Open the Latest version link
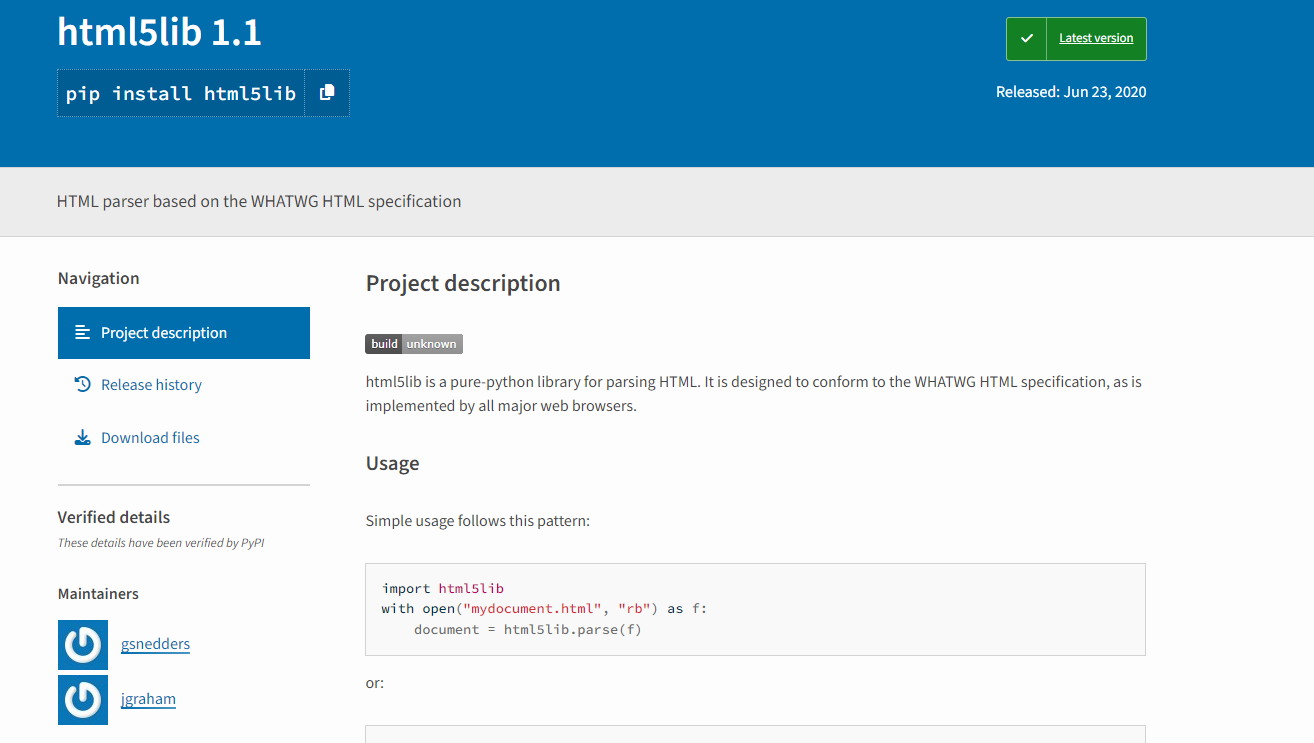The height and width of the screenshot is (743, 1314). click(1096, 38)
